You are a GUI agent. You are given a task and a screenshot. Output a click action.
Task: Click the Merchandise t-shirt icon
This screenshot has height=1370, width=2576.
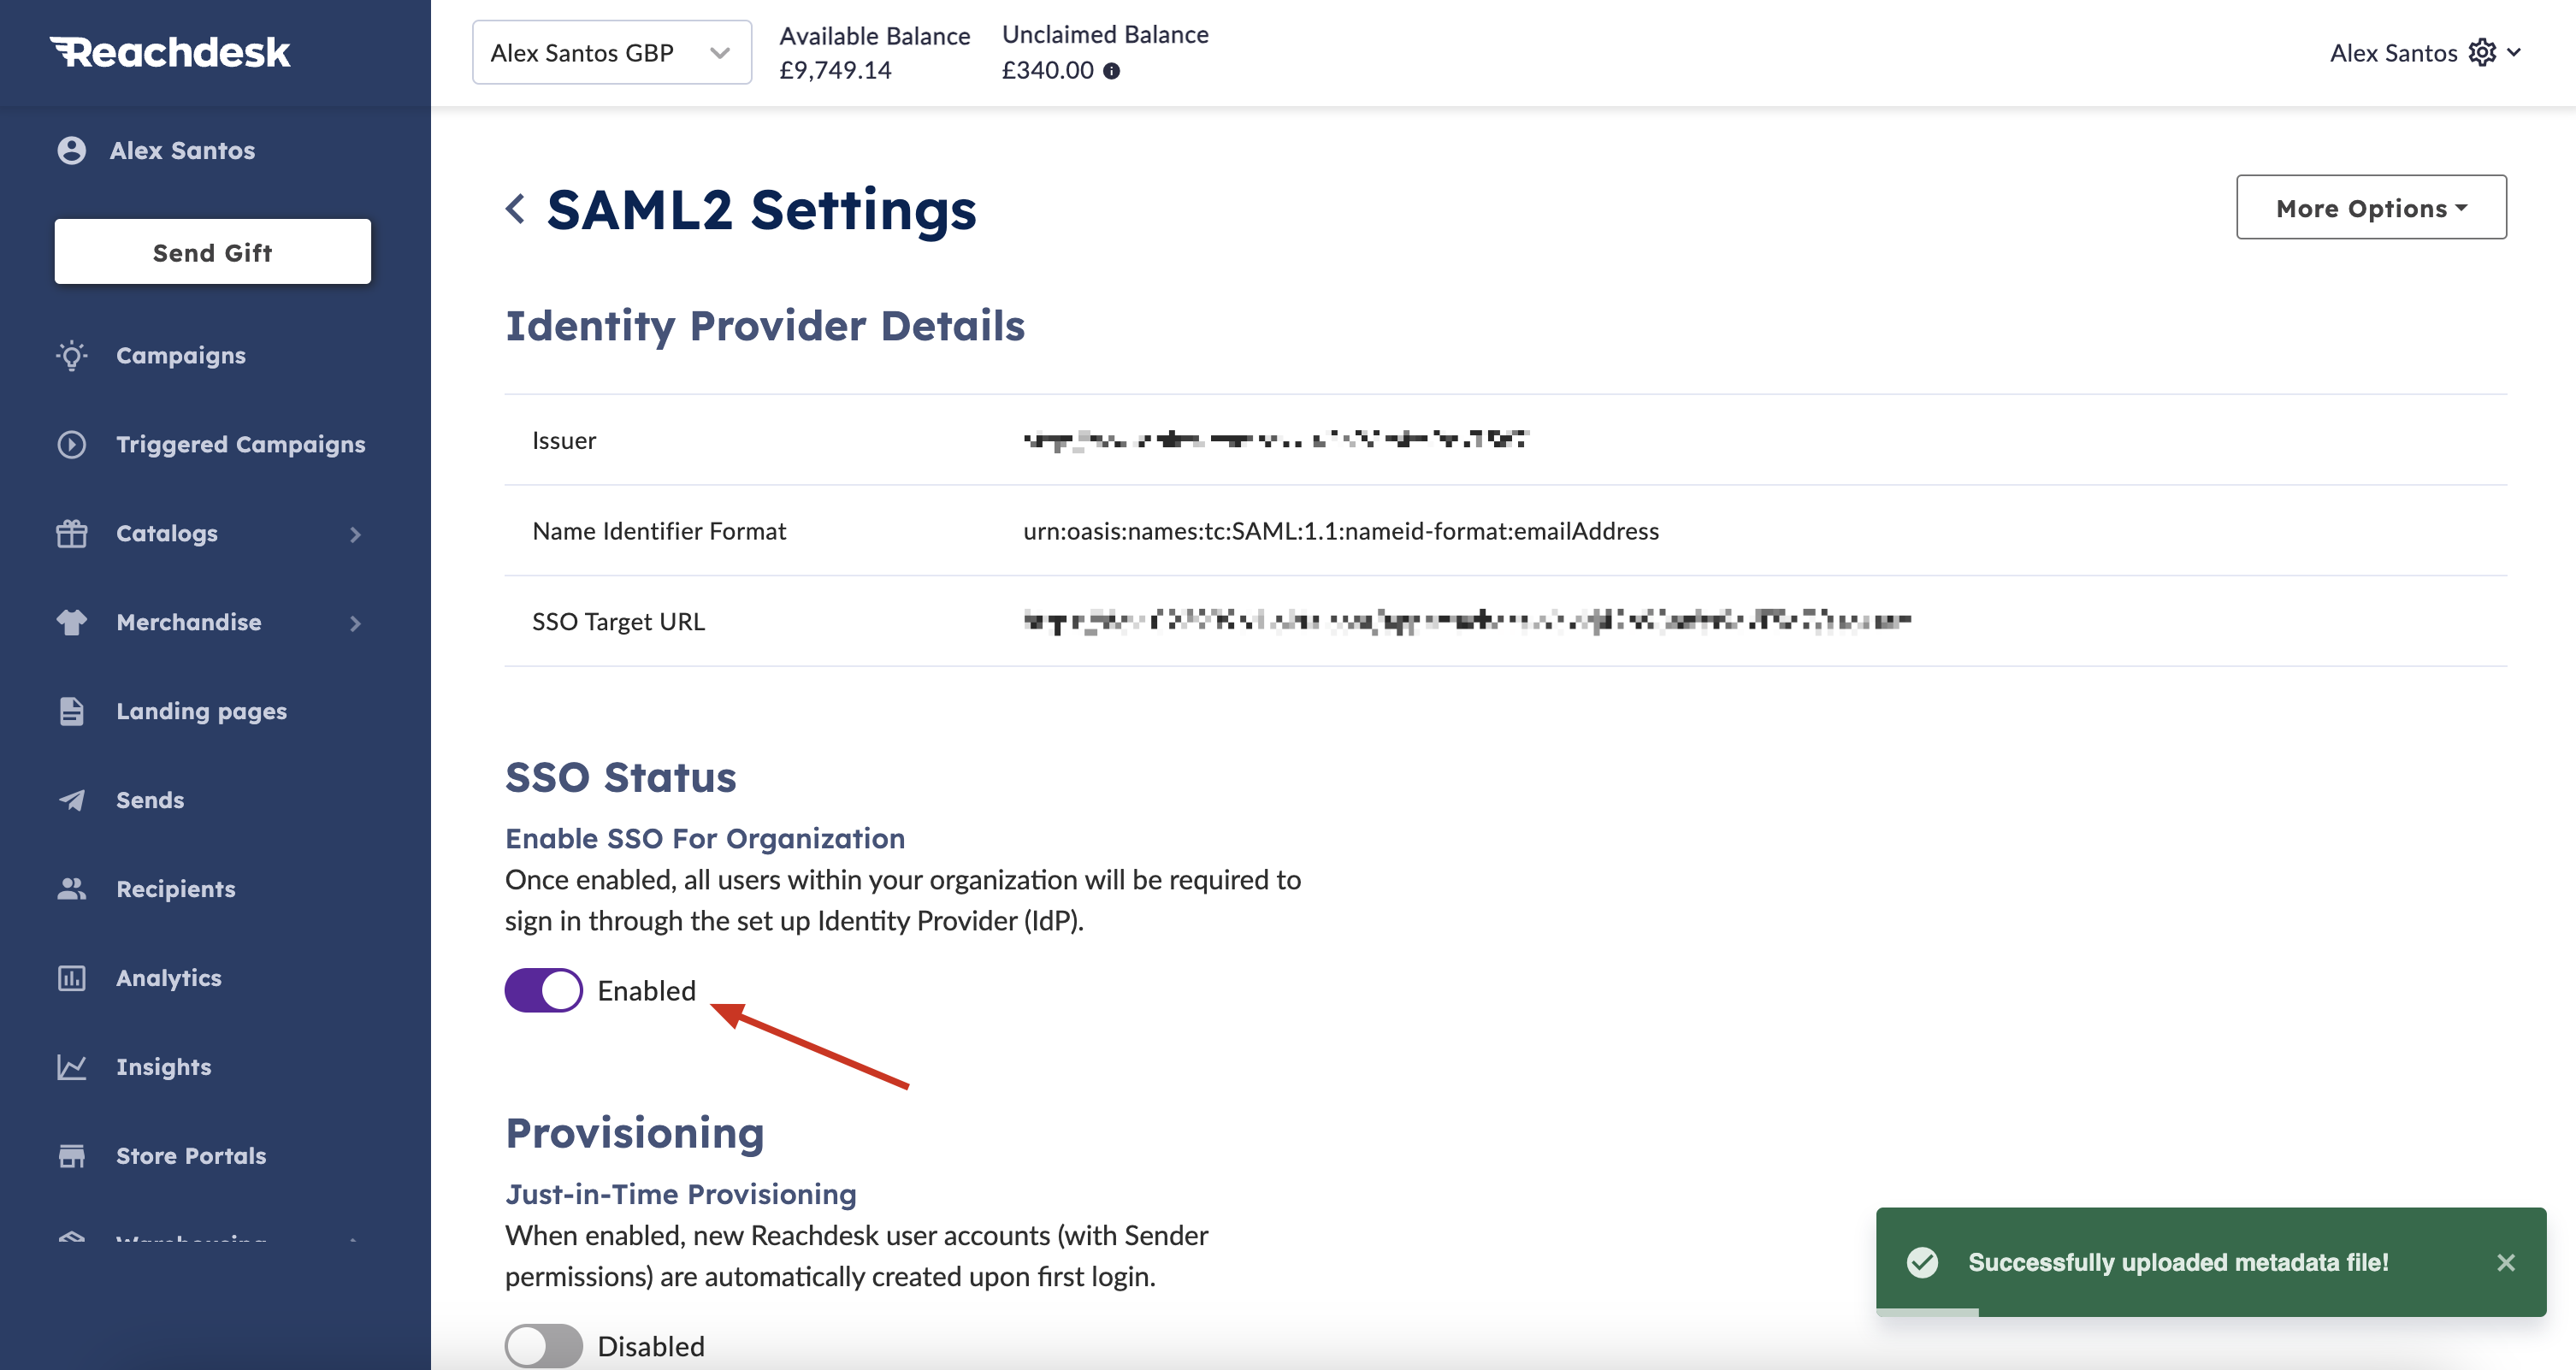tap(71, 622)
